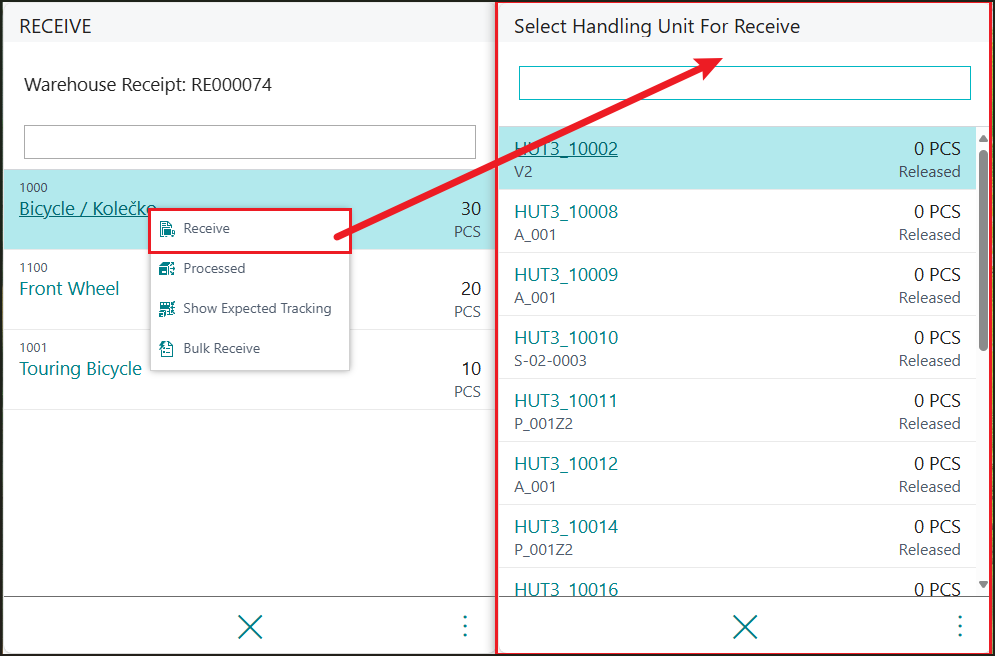Close the Select Handling Unit panel
This screenshot has height=656, width=995.
[x=745, y=627]
